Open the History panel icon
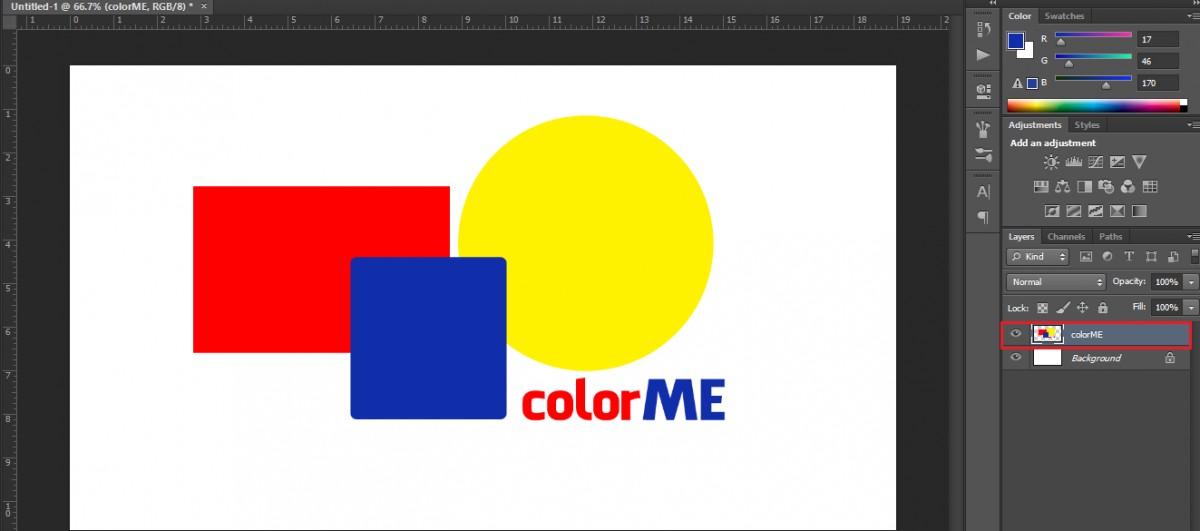1200x531 pixels. [x=983, y=31]
